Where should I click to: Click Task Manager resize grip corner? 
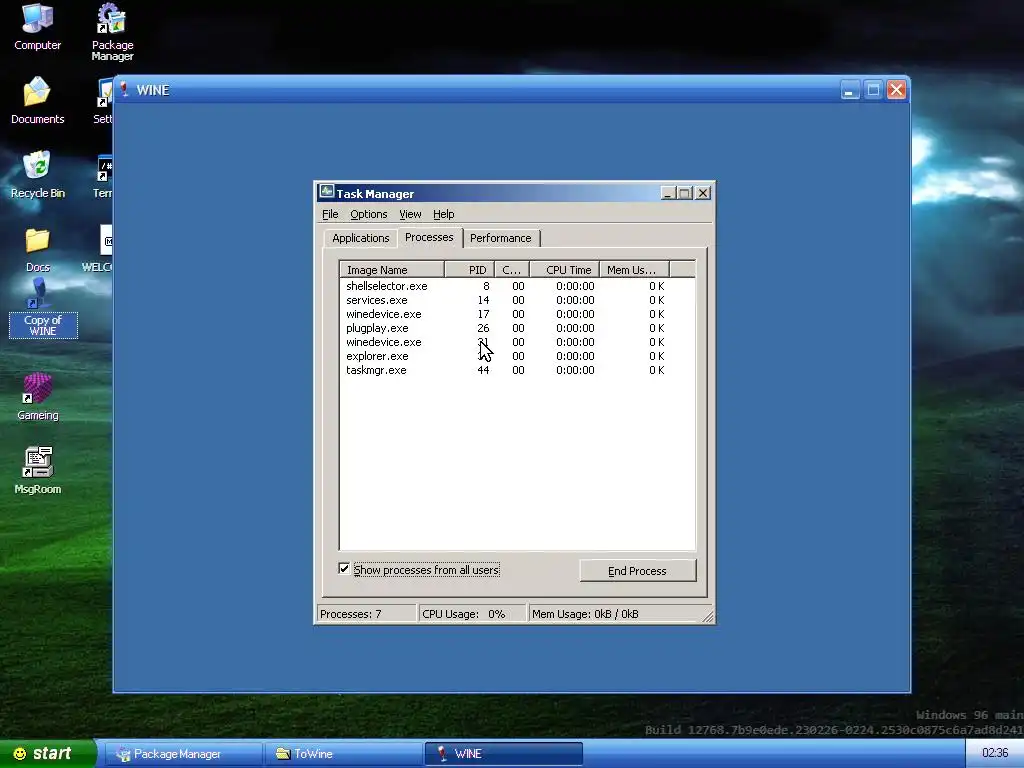[708, 616]
